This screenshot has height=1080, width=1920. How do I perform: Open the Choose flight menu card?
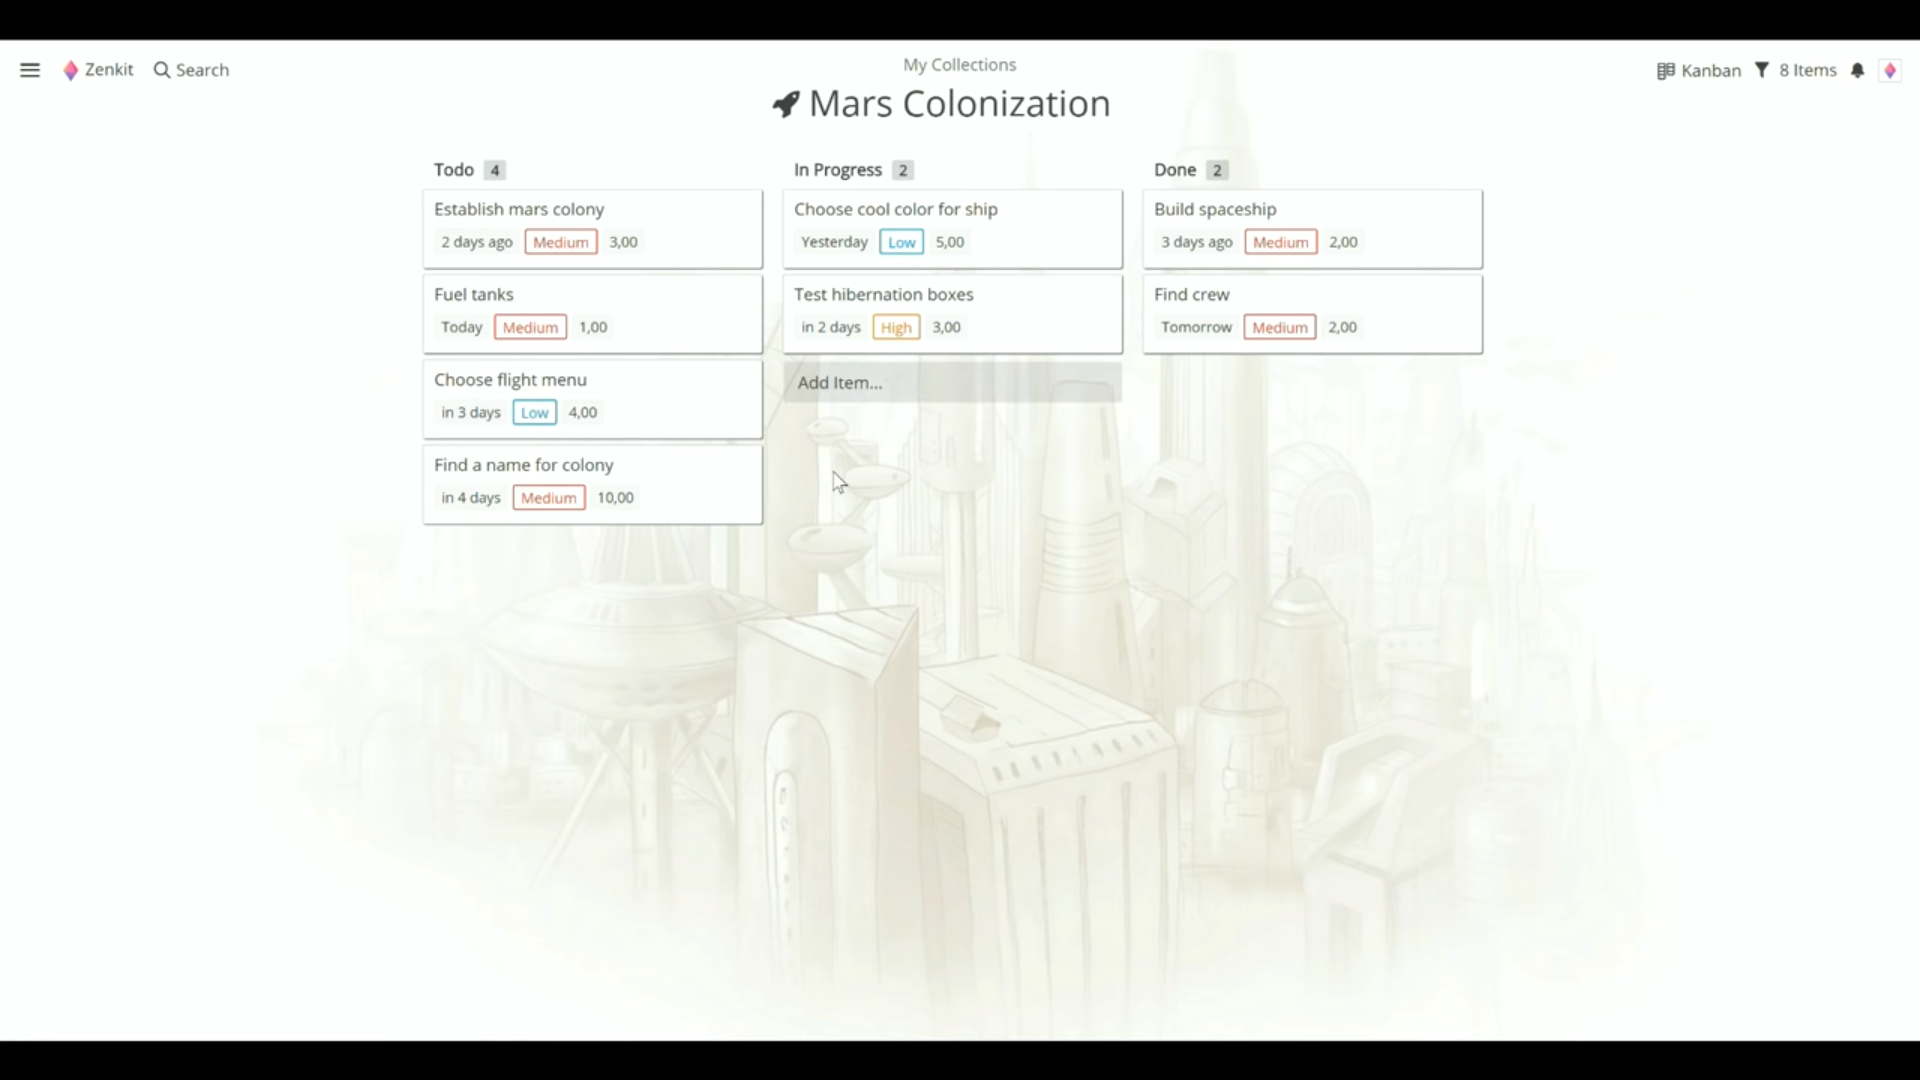[x=592, y=399]
